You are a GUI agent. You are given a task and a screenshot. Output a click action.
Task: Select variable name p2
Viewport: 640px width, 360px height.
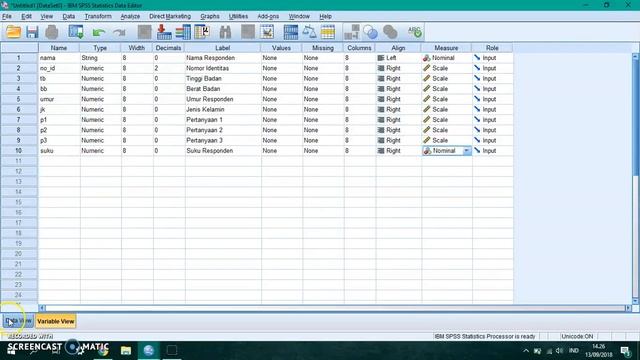click(x=59, y=130)
